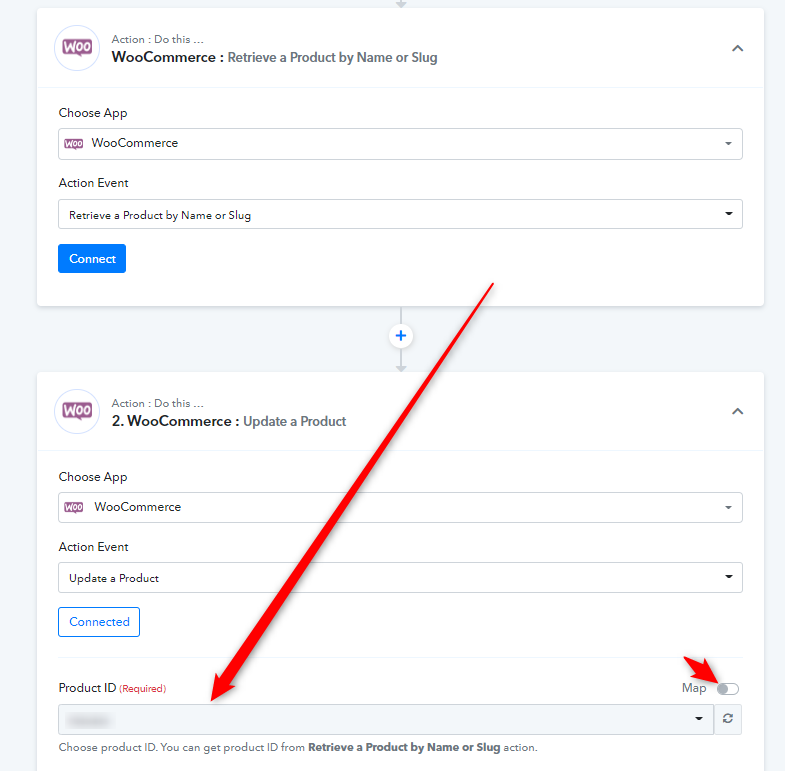Open Update a Product Action Event dropdown

pos(400,578)
